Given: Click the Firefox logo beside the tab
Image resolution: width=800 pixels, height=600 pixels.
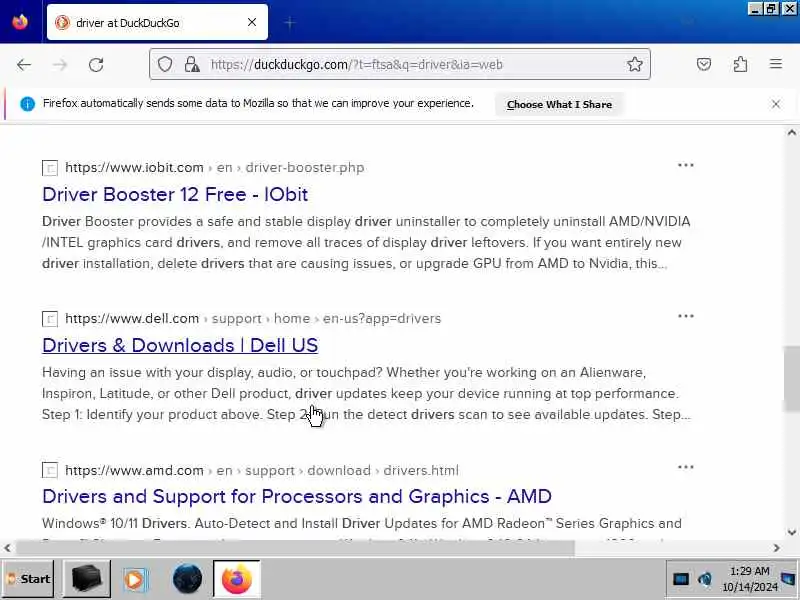Looking at the screenshot, I should click(x=20, y=22).
